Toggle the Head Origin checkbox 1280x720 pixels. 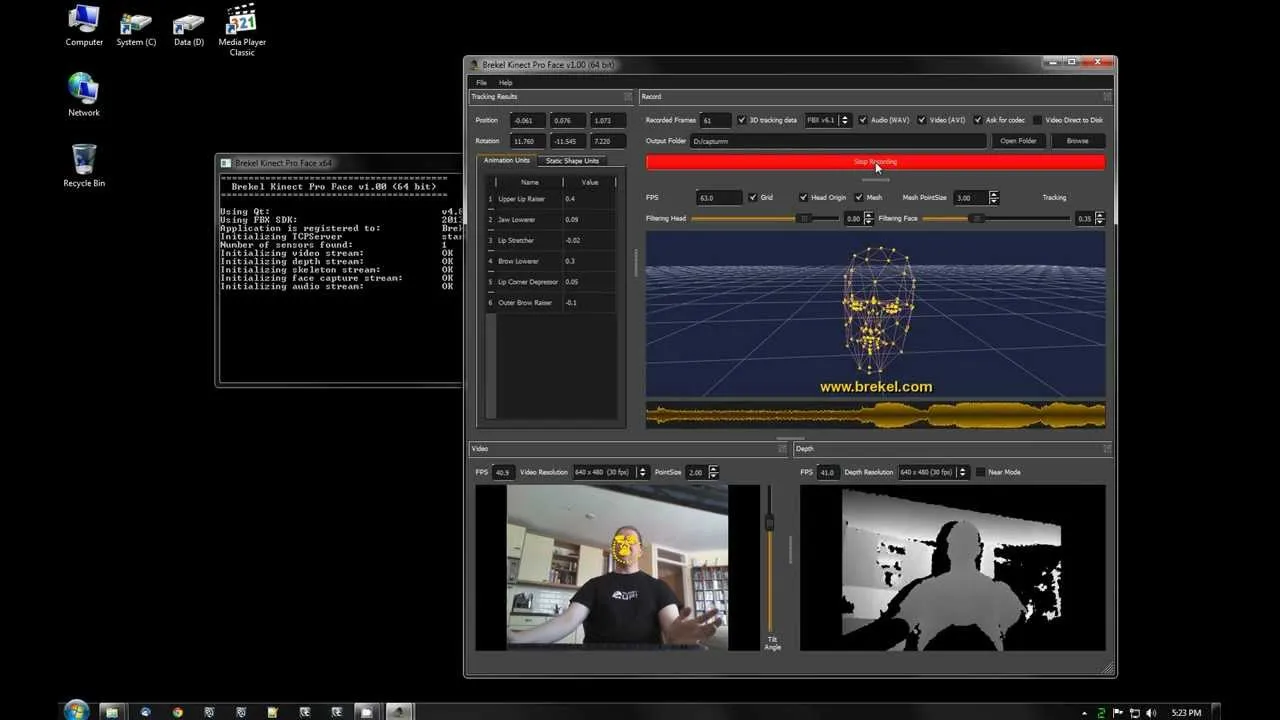click(x=803, y=198)
